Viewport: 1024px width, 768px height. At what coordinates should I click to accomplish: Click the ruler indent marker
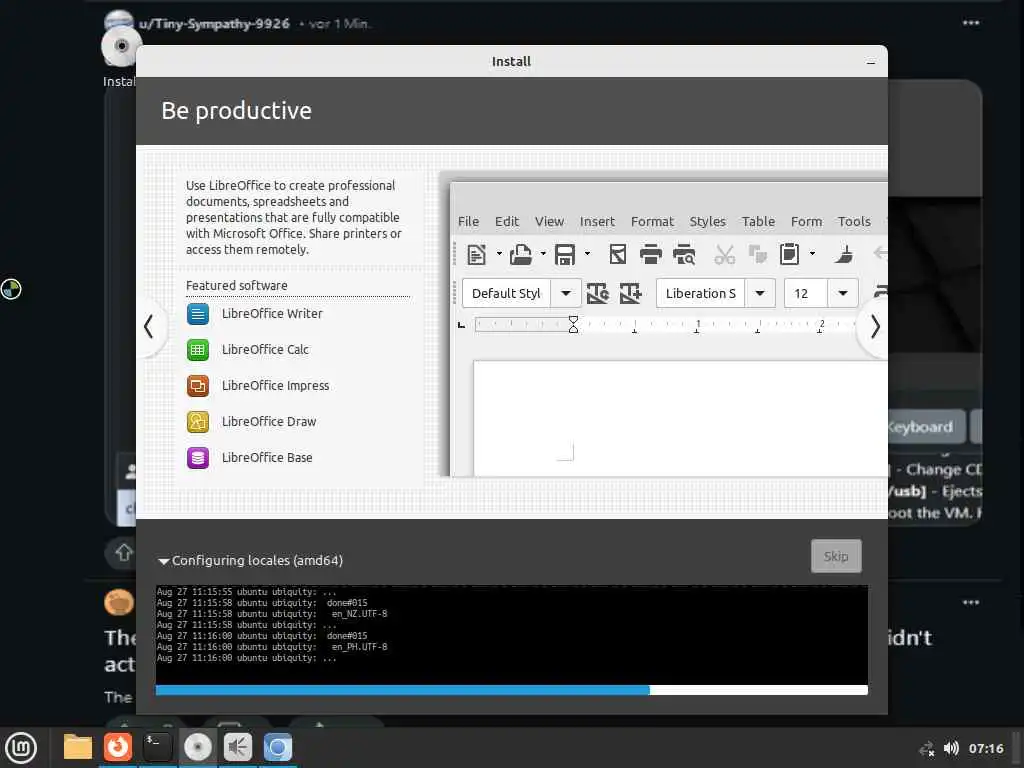pos(573,325)
